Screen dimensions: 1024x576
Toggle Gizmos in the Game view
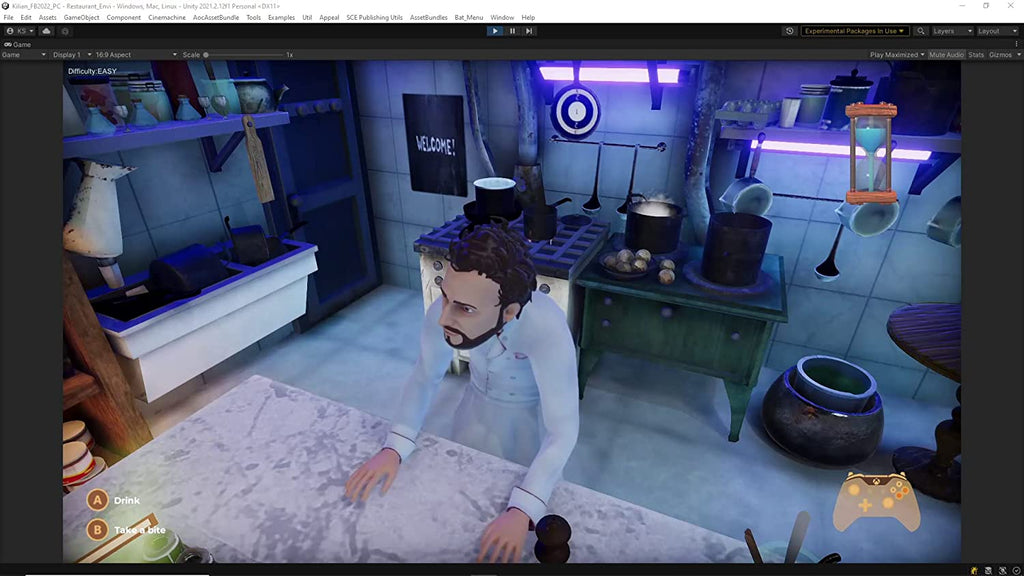click(1000, 55)
